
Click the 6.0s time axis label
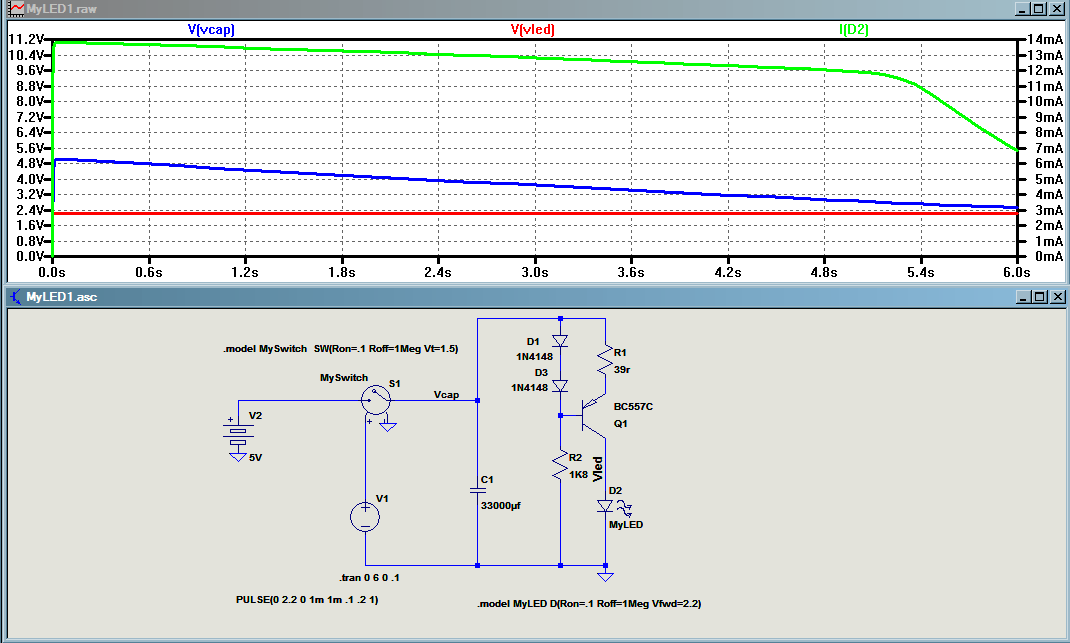(1017, 272)
